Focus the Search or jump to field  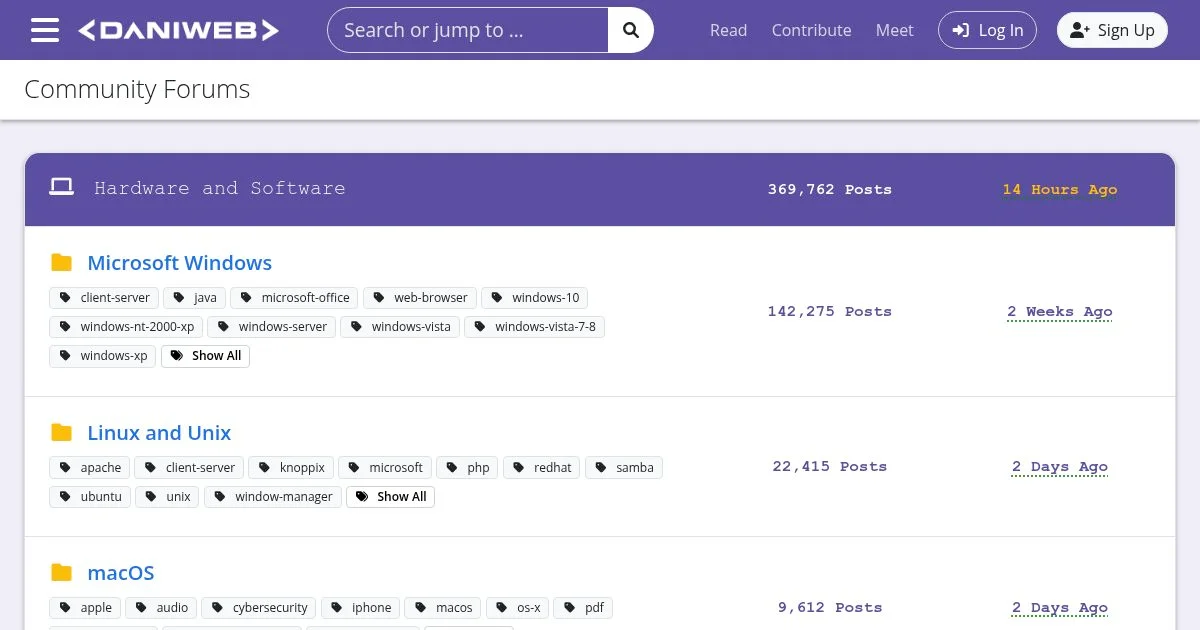tap(468, 30)
